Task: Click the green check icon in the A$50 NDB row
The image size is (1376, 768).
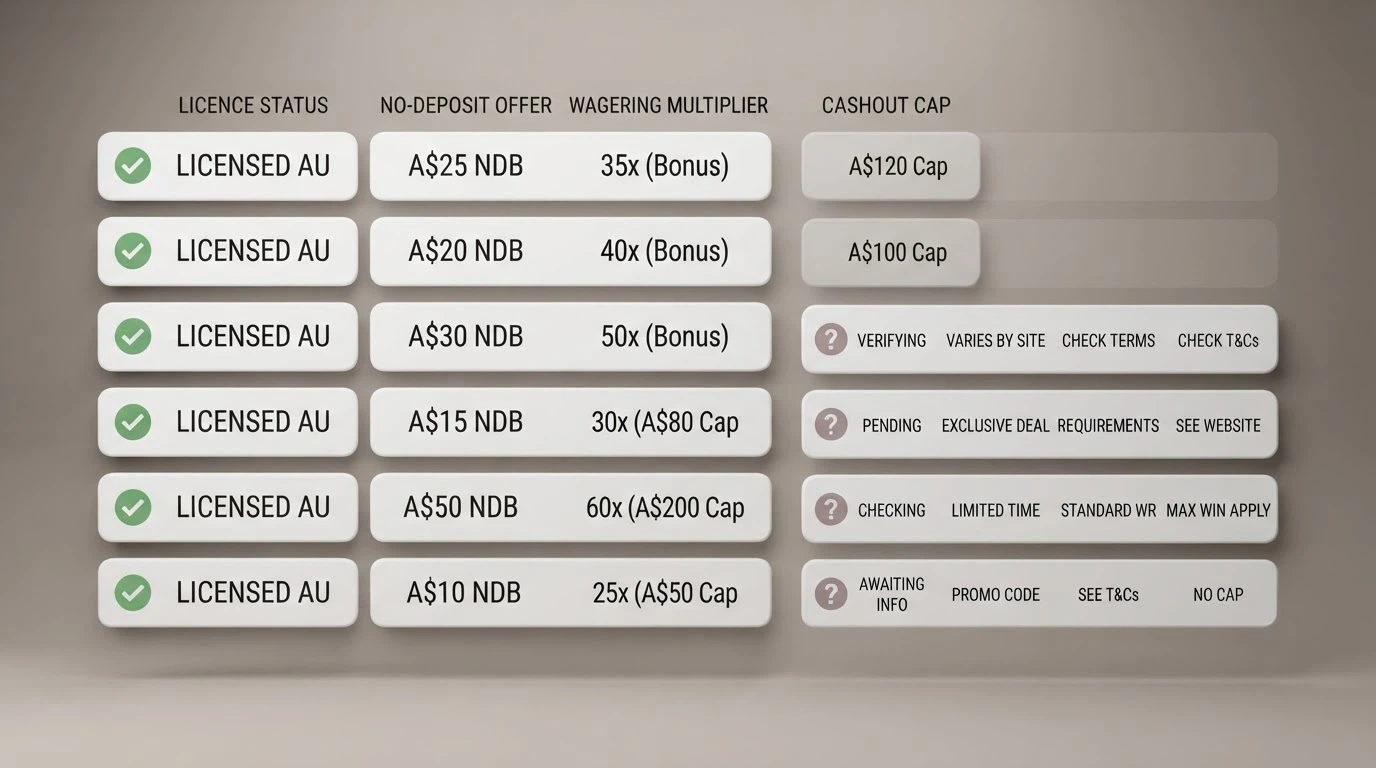Action: [x=133, y=507]
